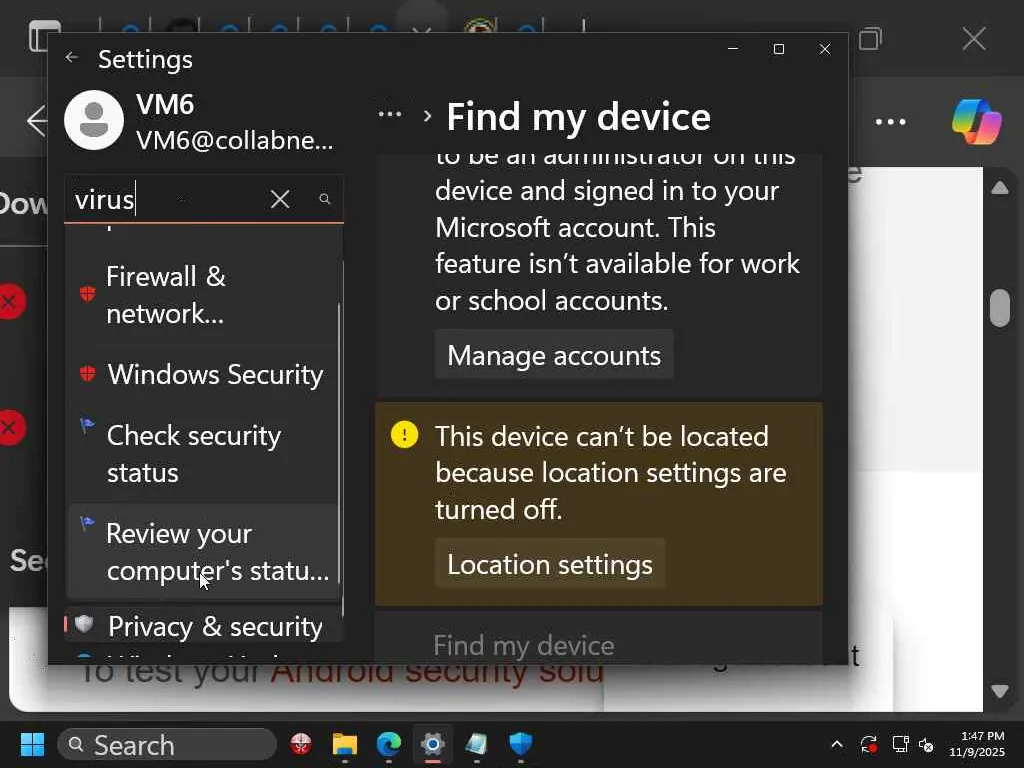1024x768 pixels.
Task: Open network status tray icon
Action: (900, 744)
